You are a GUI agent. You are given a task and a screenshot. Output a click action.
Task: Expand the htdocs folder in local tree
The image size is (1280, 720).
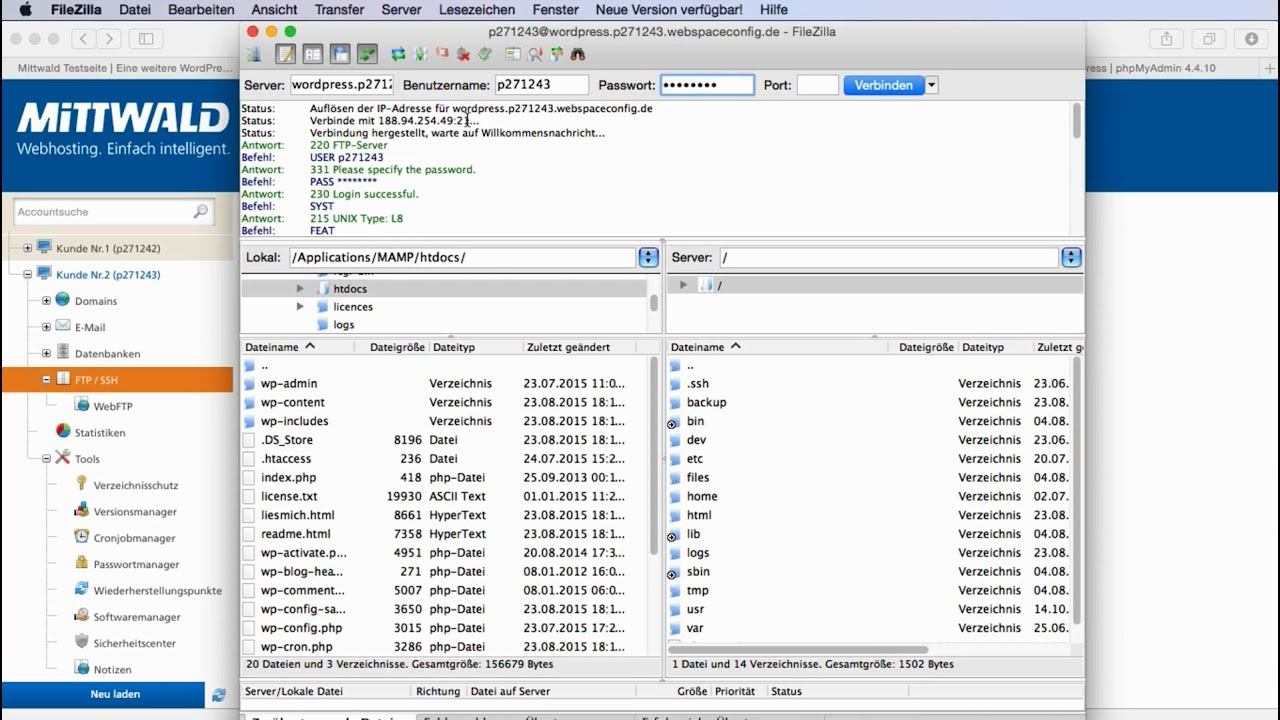pyautogui.click(x=300, y=288)
